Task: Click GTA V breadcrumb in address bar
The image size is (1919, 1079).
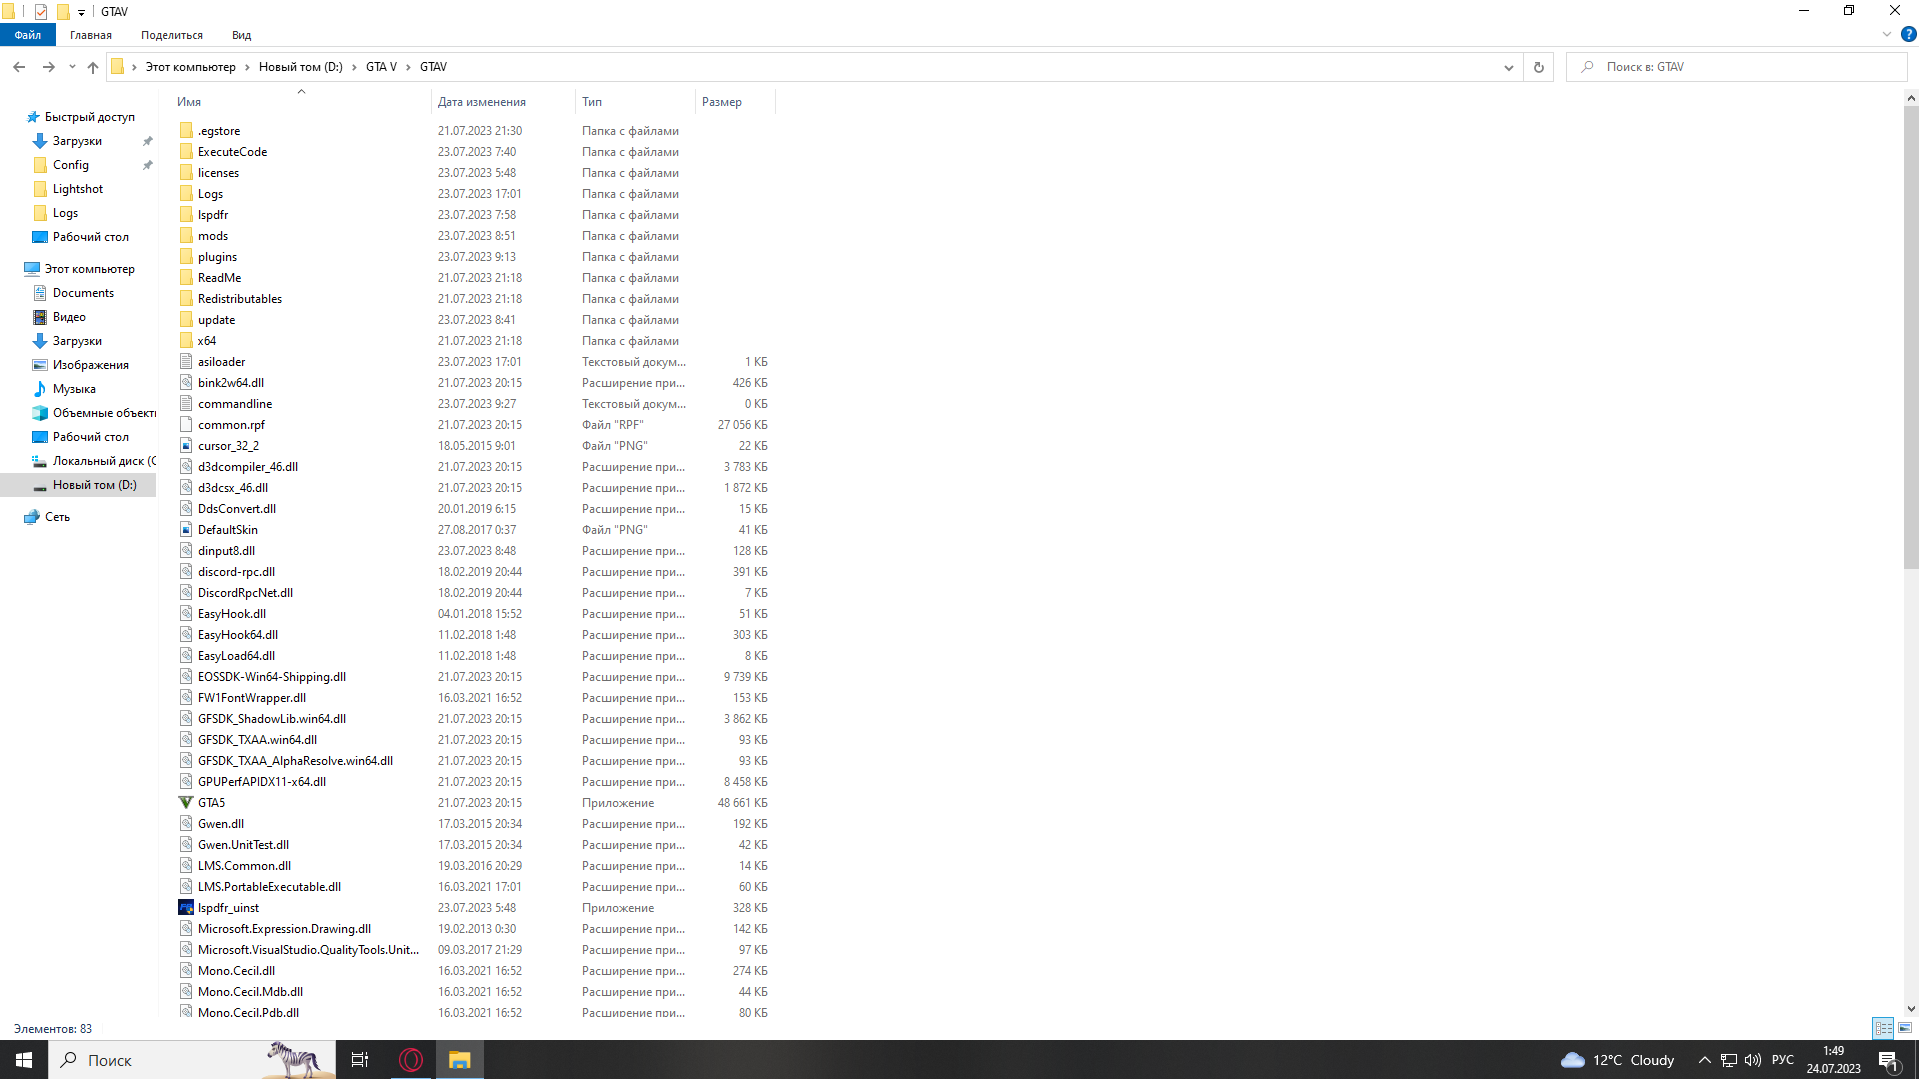Action: click(x=381, y=67)
